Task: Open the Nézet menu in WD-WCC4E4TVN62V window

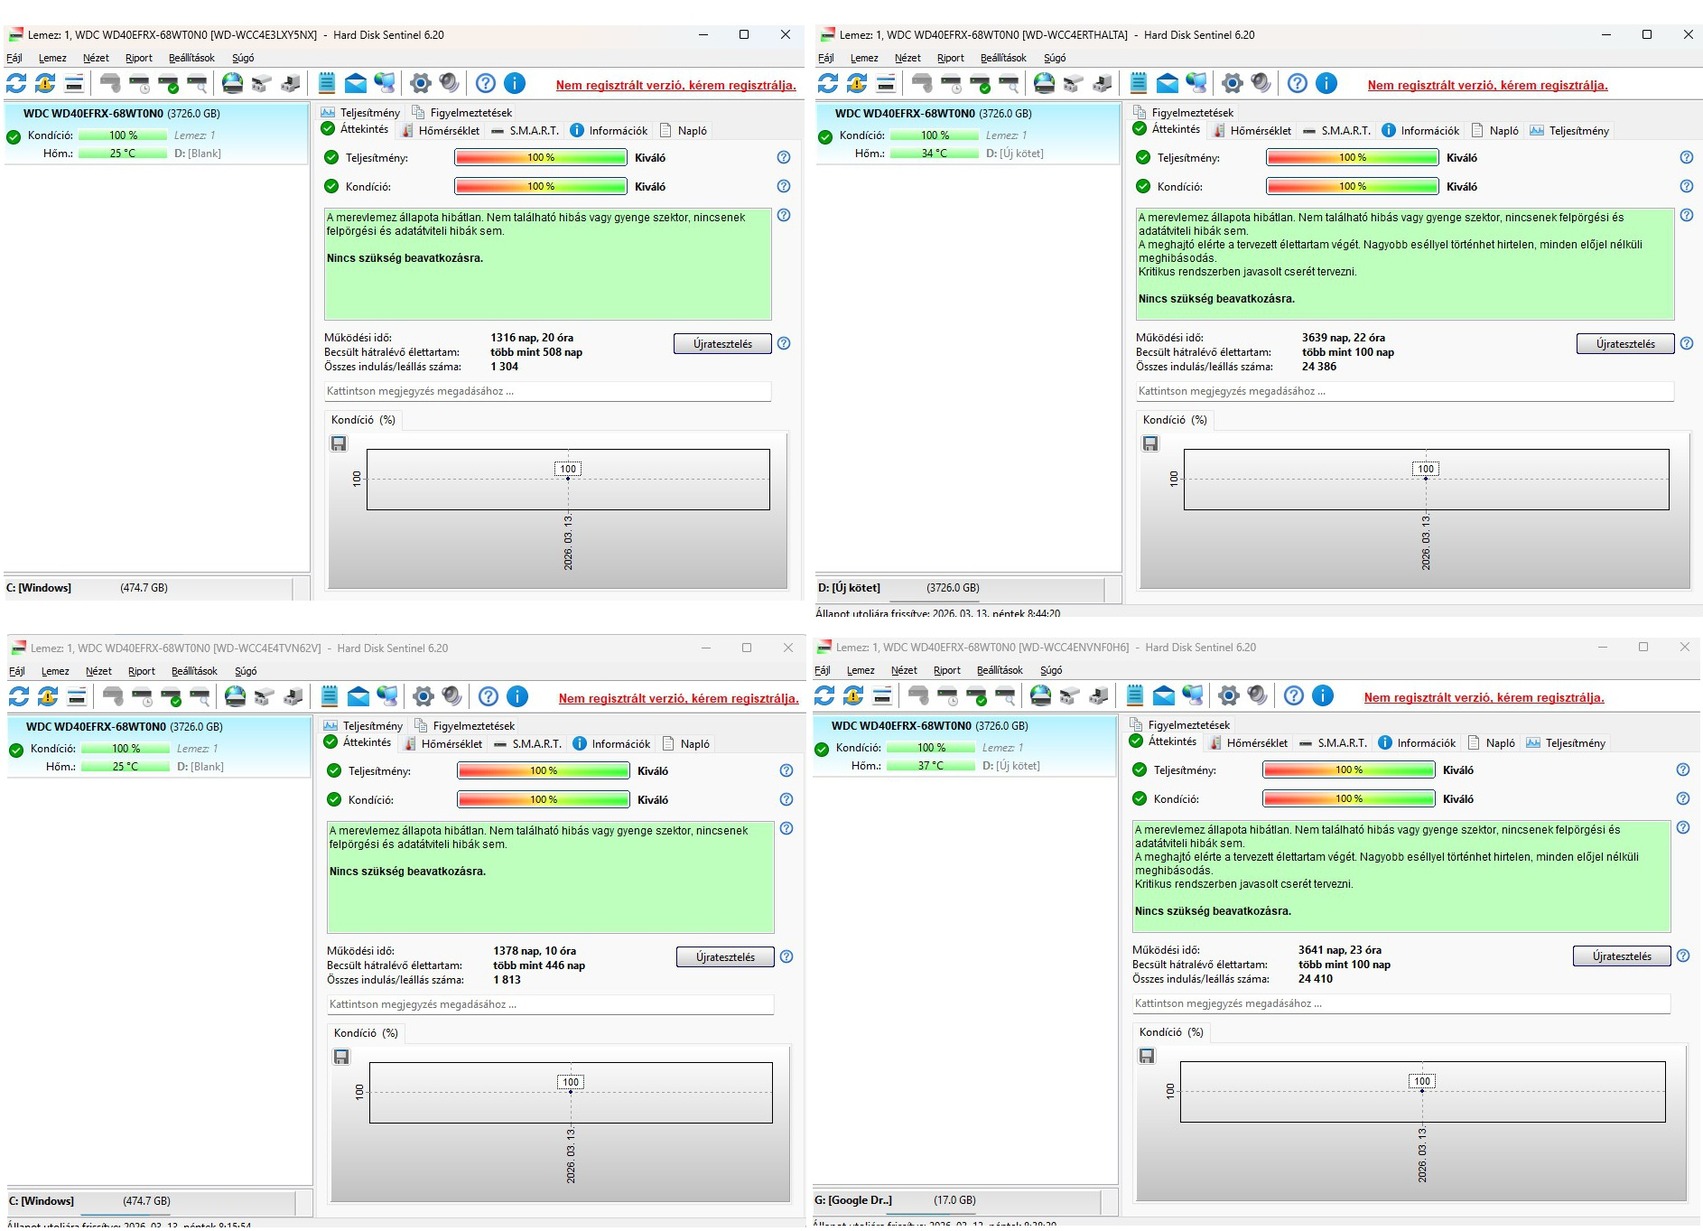Action: point(98,671)
